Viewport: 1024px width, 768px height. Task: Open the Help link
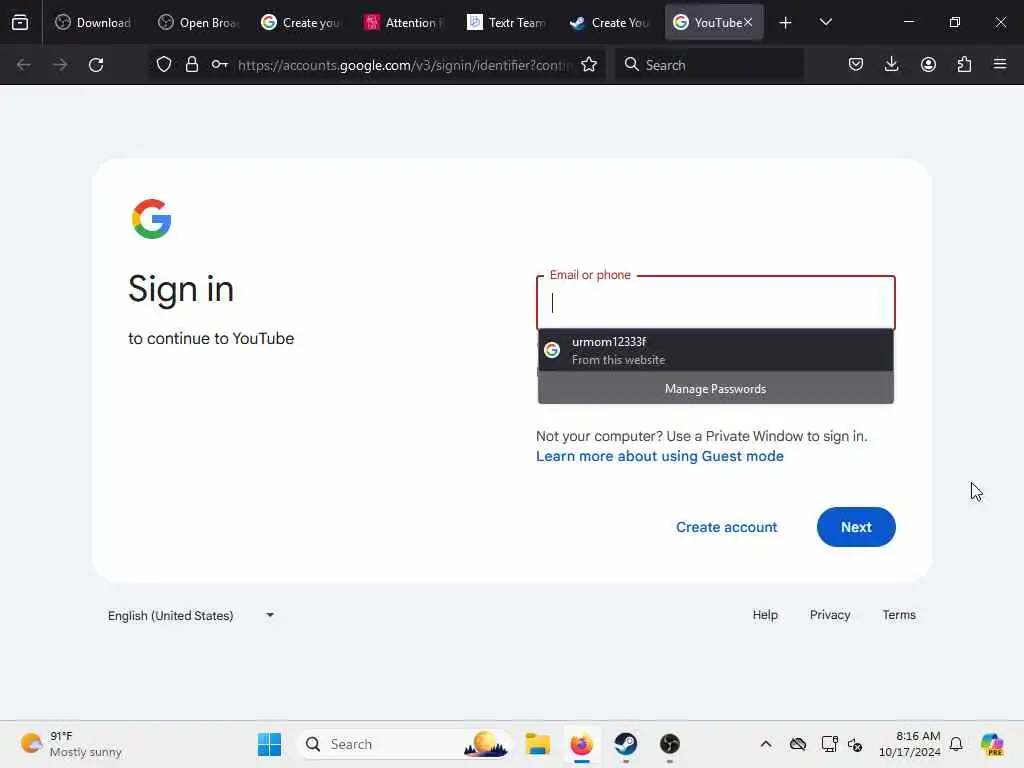coord(765,615)
